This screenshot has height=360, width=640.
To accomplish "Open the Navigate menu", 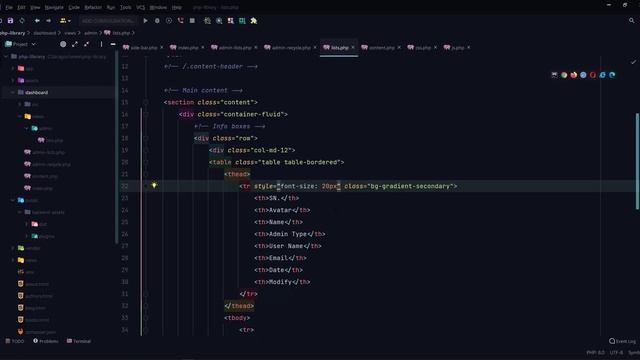I will pos(54,7).
